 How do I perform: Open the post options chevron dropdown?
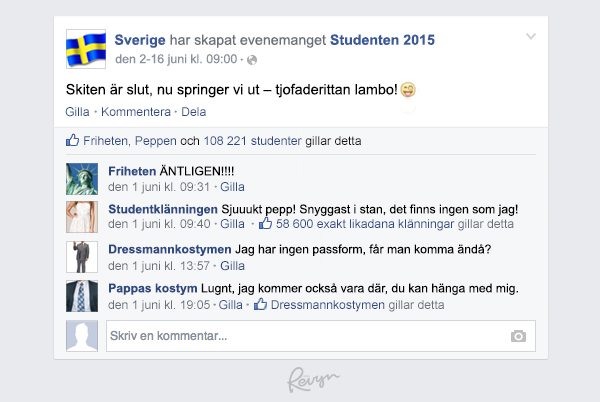(531, 36)
